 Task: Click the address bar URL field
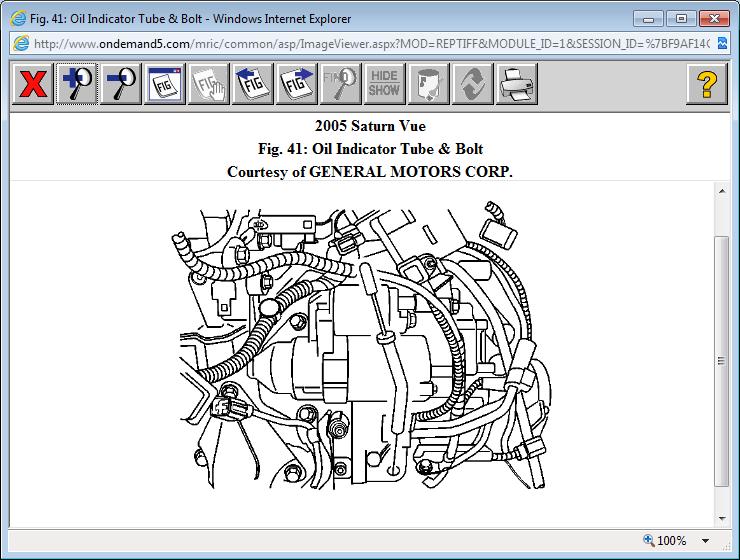[x=371, y=44]
